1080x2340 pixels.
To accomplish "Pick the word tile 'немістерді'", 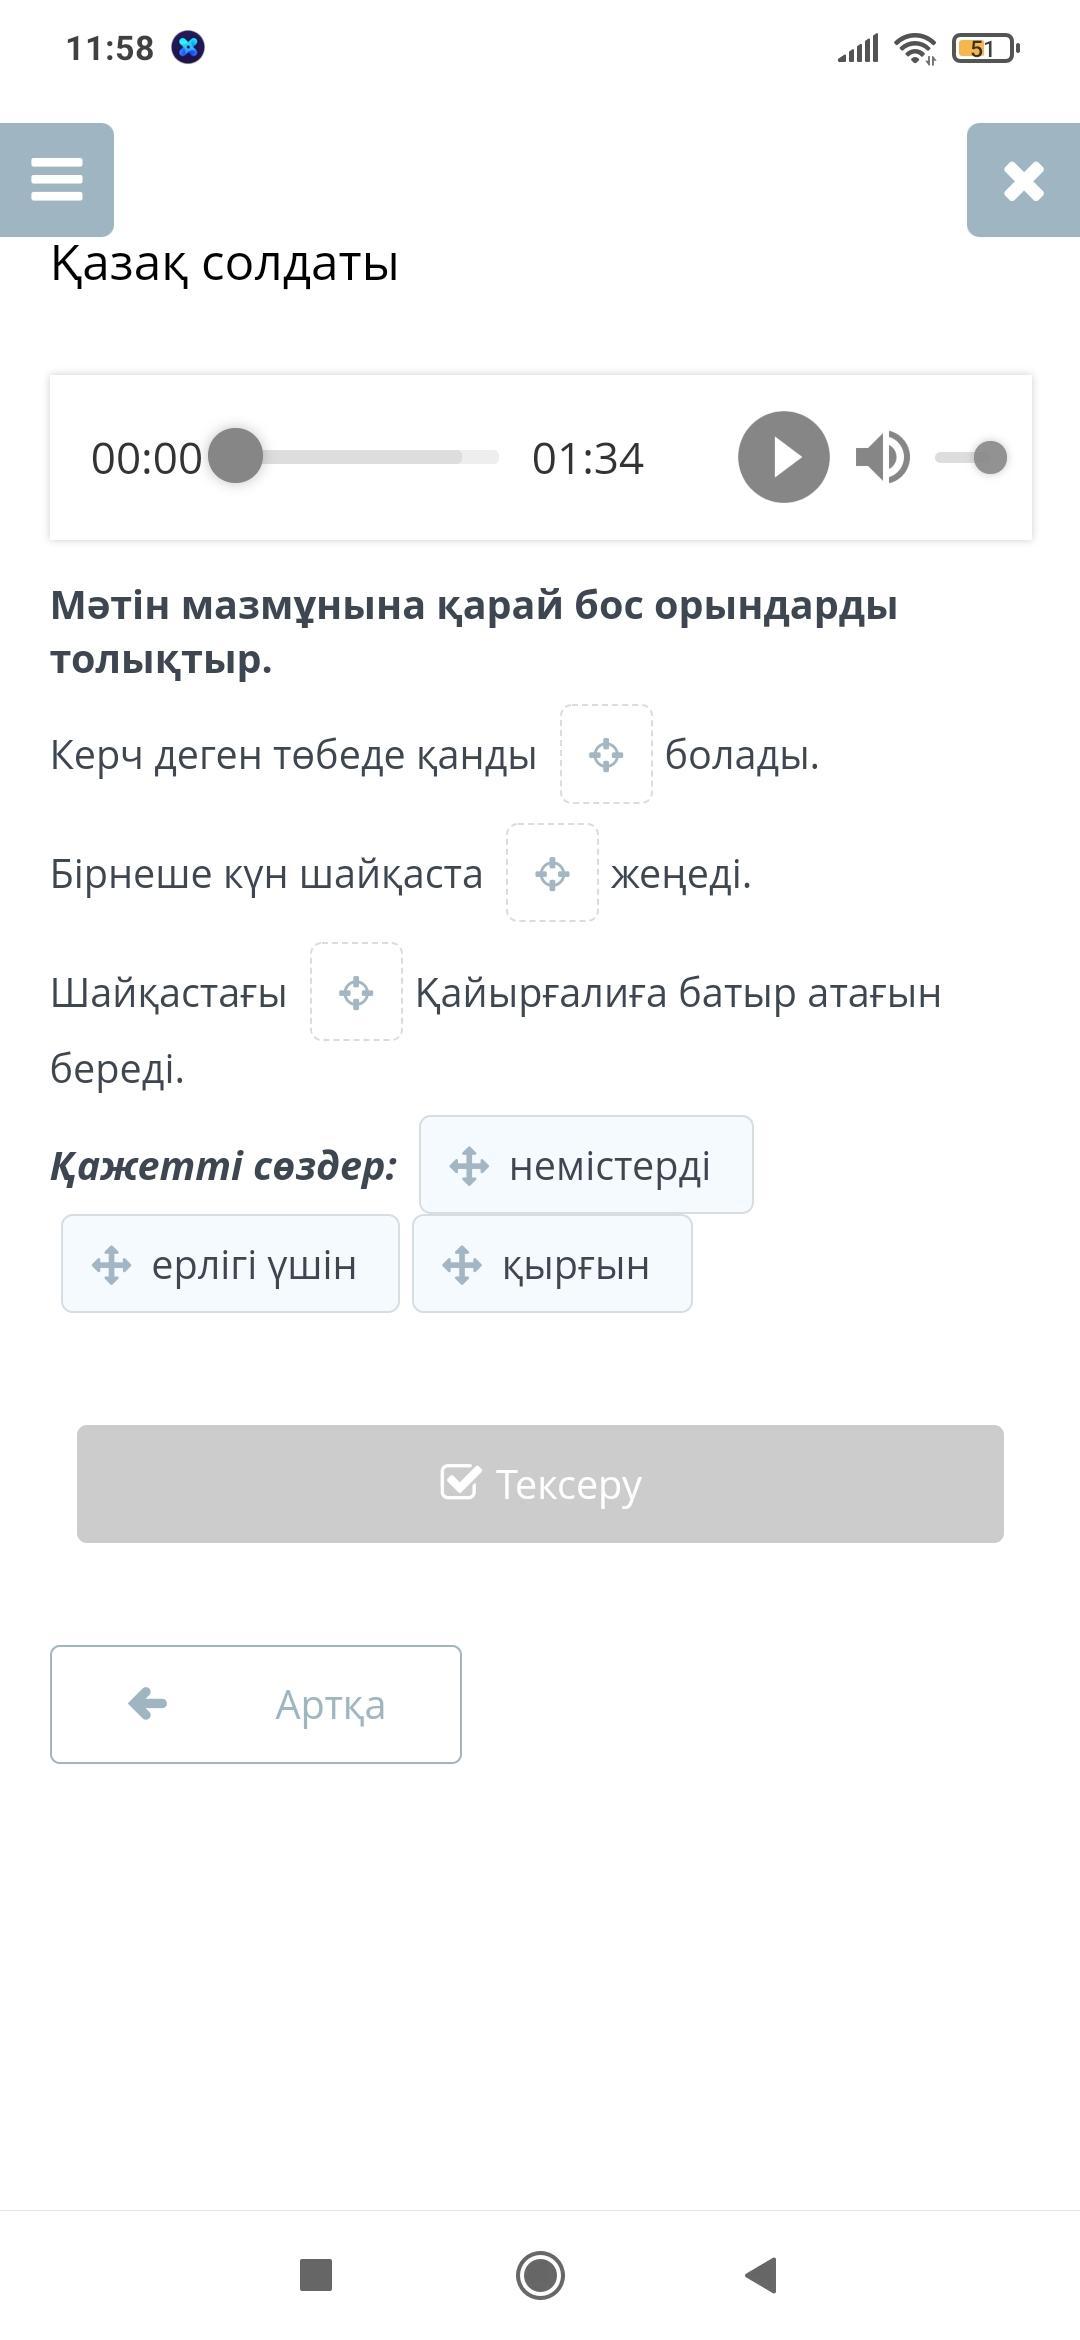I will (586, 1165).
